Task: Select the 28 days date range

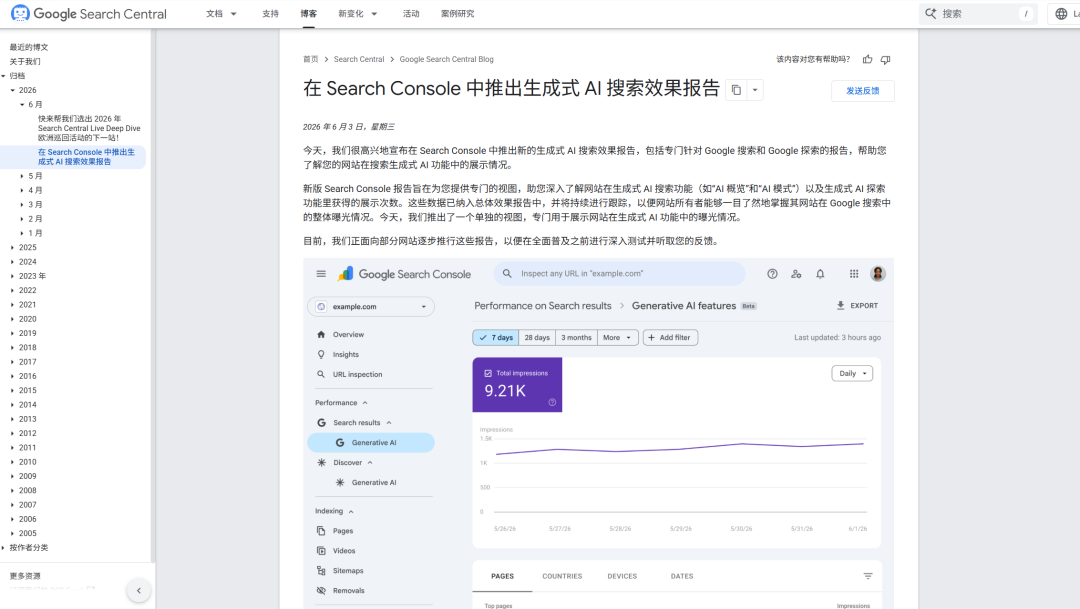Action: 537,338
